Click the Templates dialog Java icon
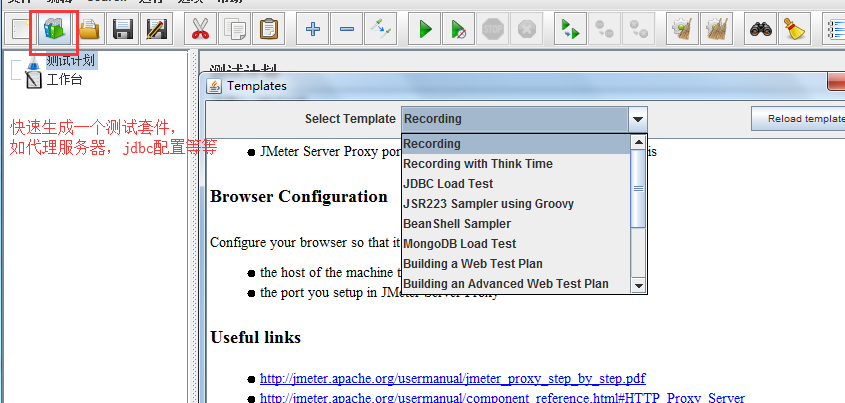The image size is (845, 403). pos(214,86)
